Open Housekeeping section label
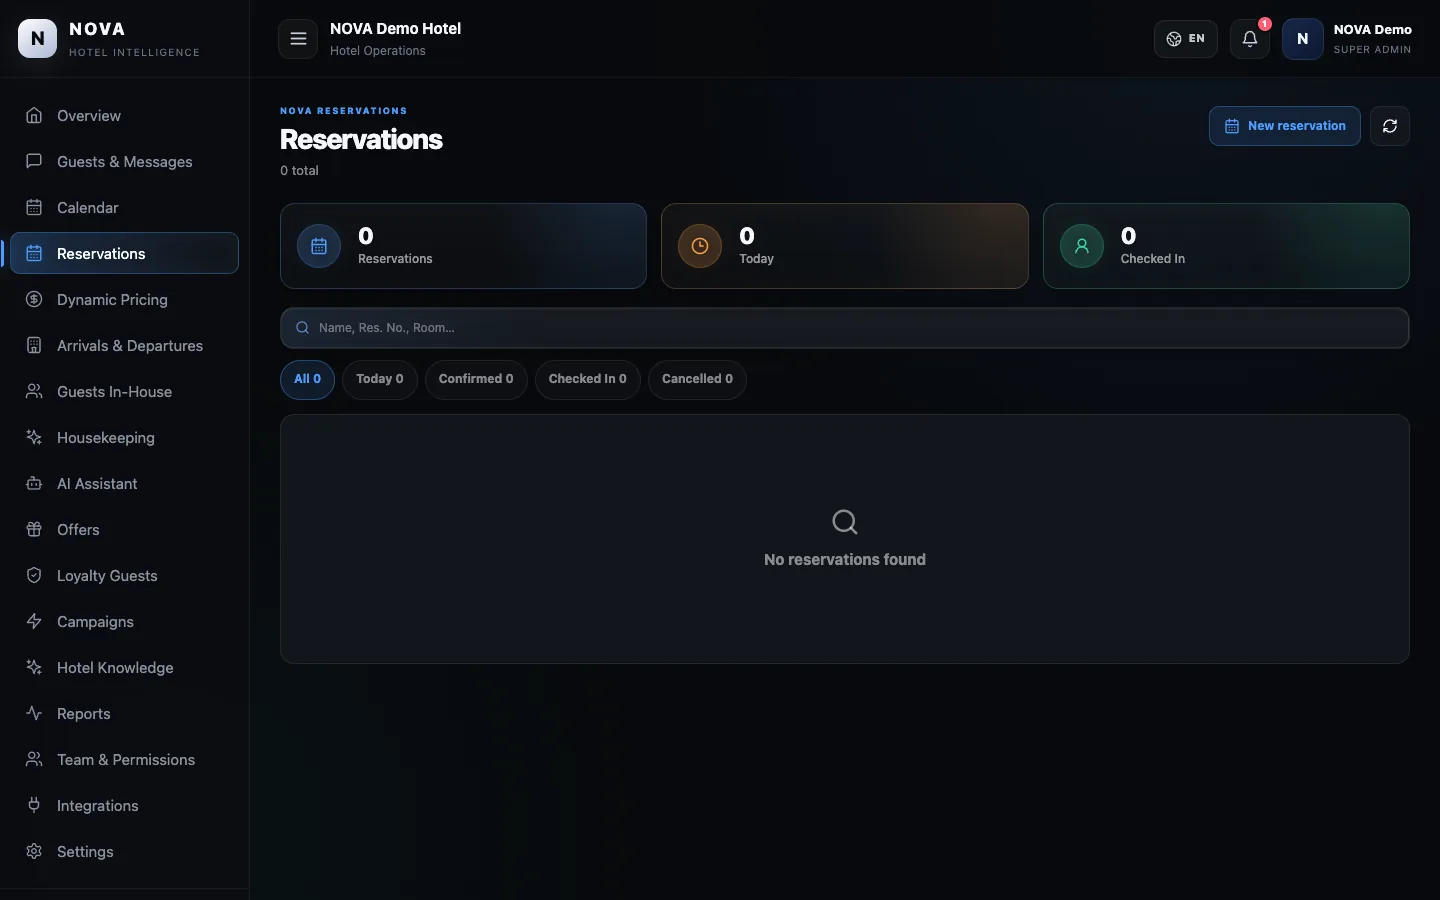1440x900 pixels. (x=106, y=438)
